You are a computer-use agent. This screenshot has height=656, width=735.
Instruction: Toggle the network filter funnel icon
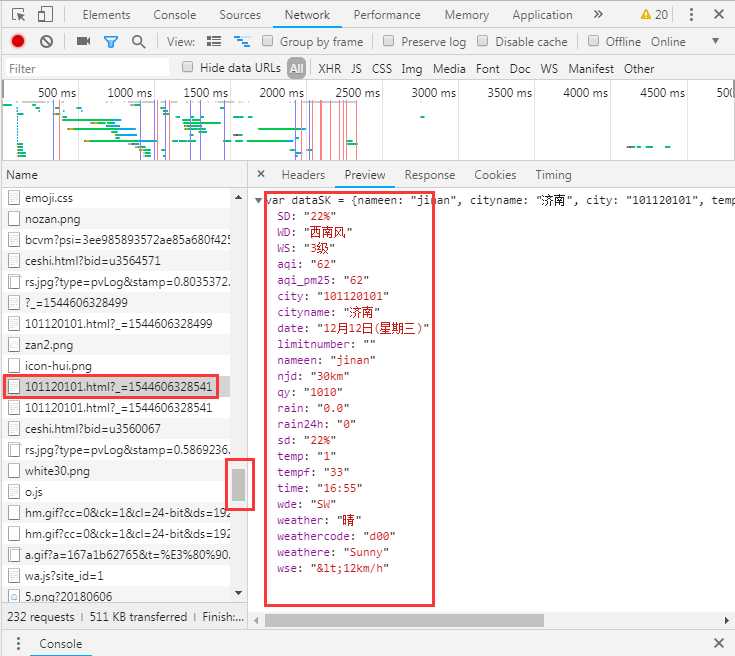[x=111, y=42]
